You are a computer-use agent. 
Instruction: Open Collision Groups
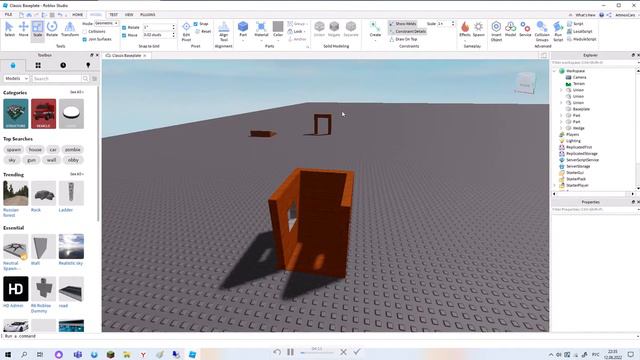(542, 31)
